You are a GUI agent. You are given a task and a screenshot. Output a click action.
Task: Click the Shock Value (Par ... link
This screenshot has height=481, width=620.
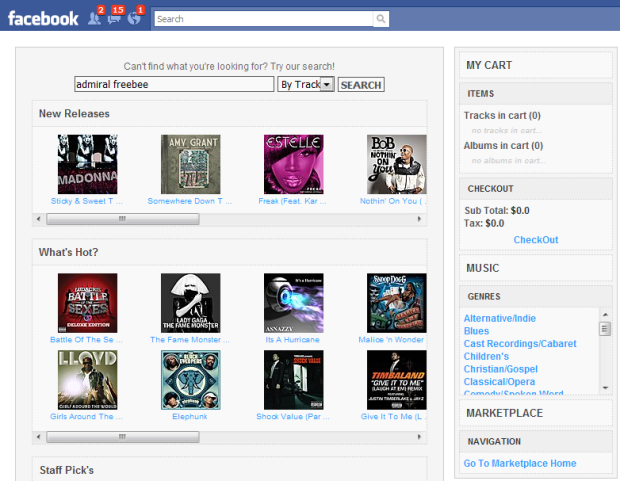[x=293, y=416]
